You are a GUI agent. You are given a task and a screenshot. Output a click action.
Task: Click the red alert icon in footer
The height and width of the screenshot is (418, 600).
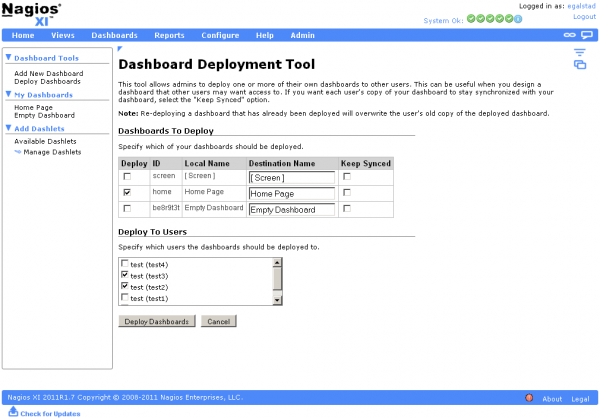pos(528,398)
